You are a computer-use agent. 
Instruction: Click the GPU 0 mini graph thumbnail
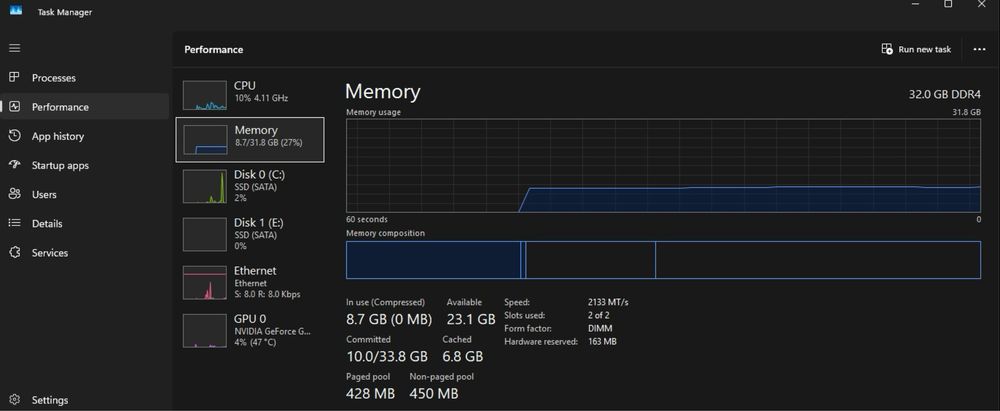(x=205, y=331)
